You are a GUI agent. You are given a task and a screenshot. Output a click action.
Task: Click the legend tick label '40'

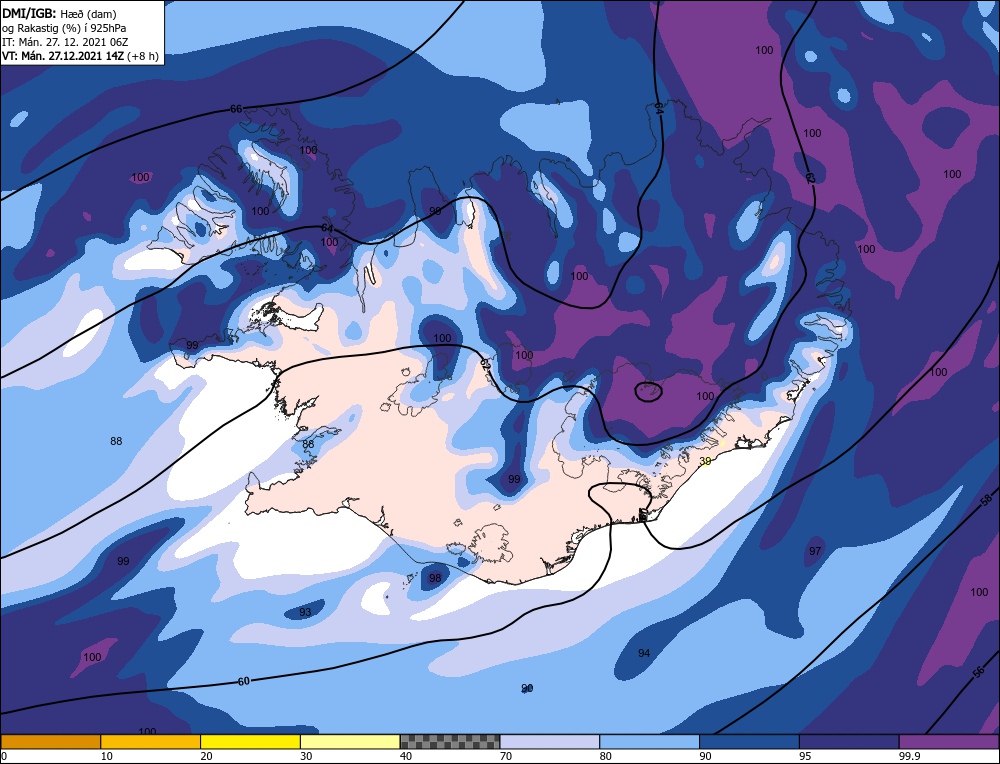pyautogui.click(x=406, y=756)
